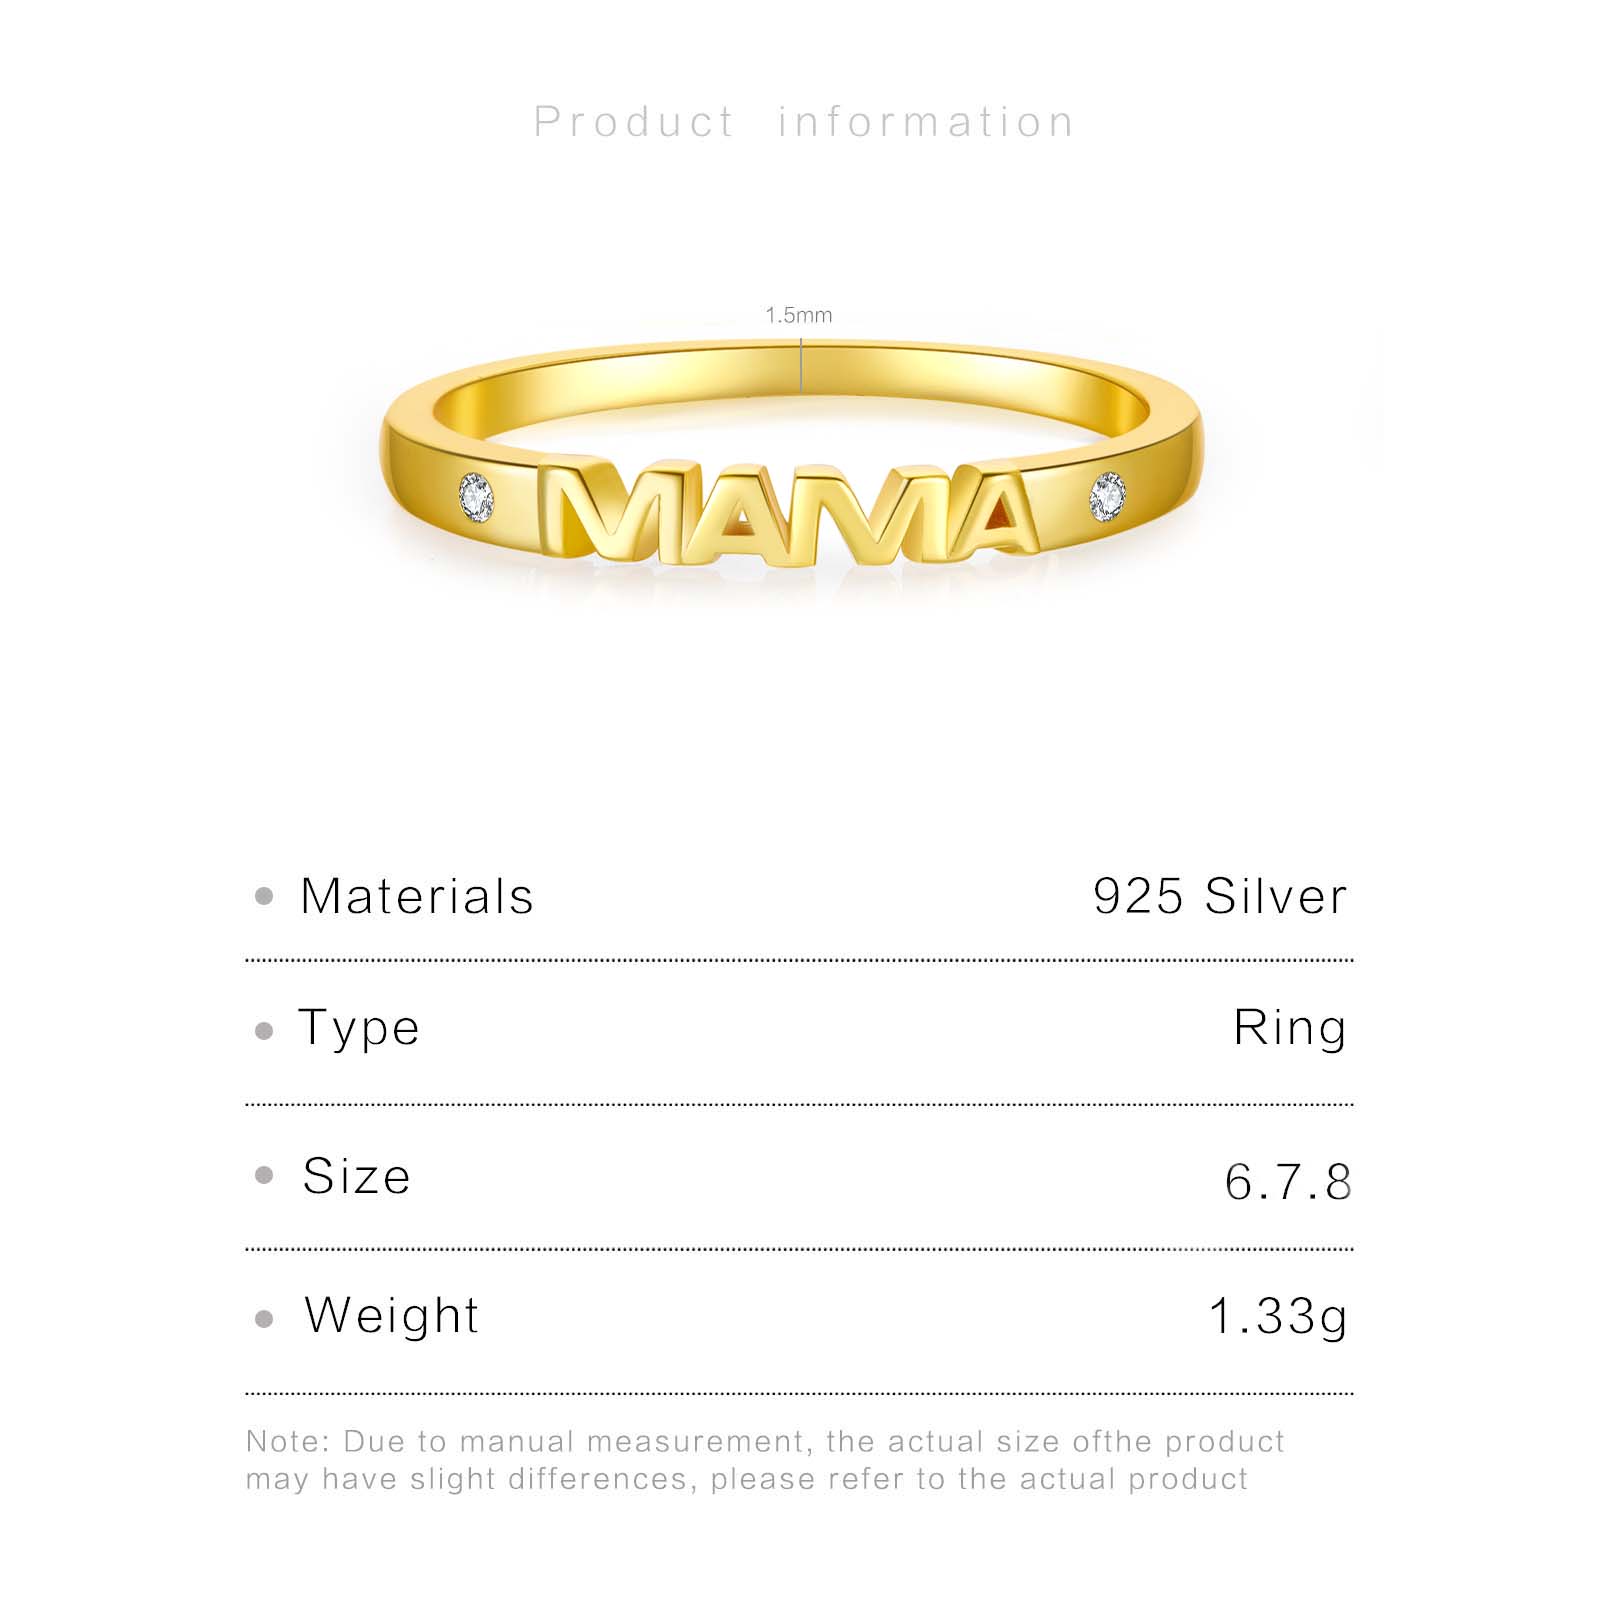Click the bullet dot beside Weight
The width and height of the screenshot is (1600, 1600).
tap(264, 1319)
